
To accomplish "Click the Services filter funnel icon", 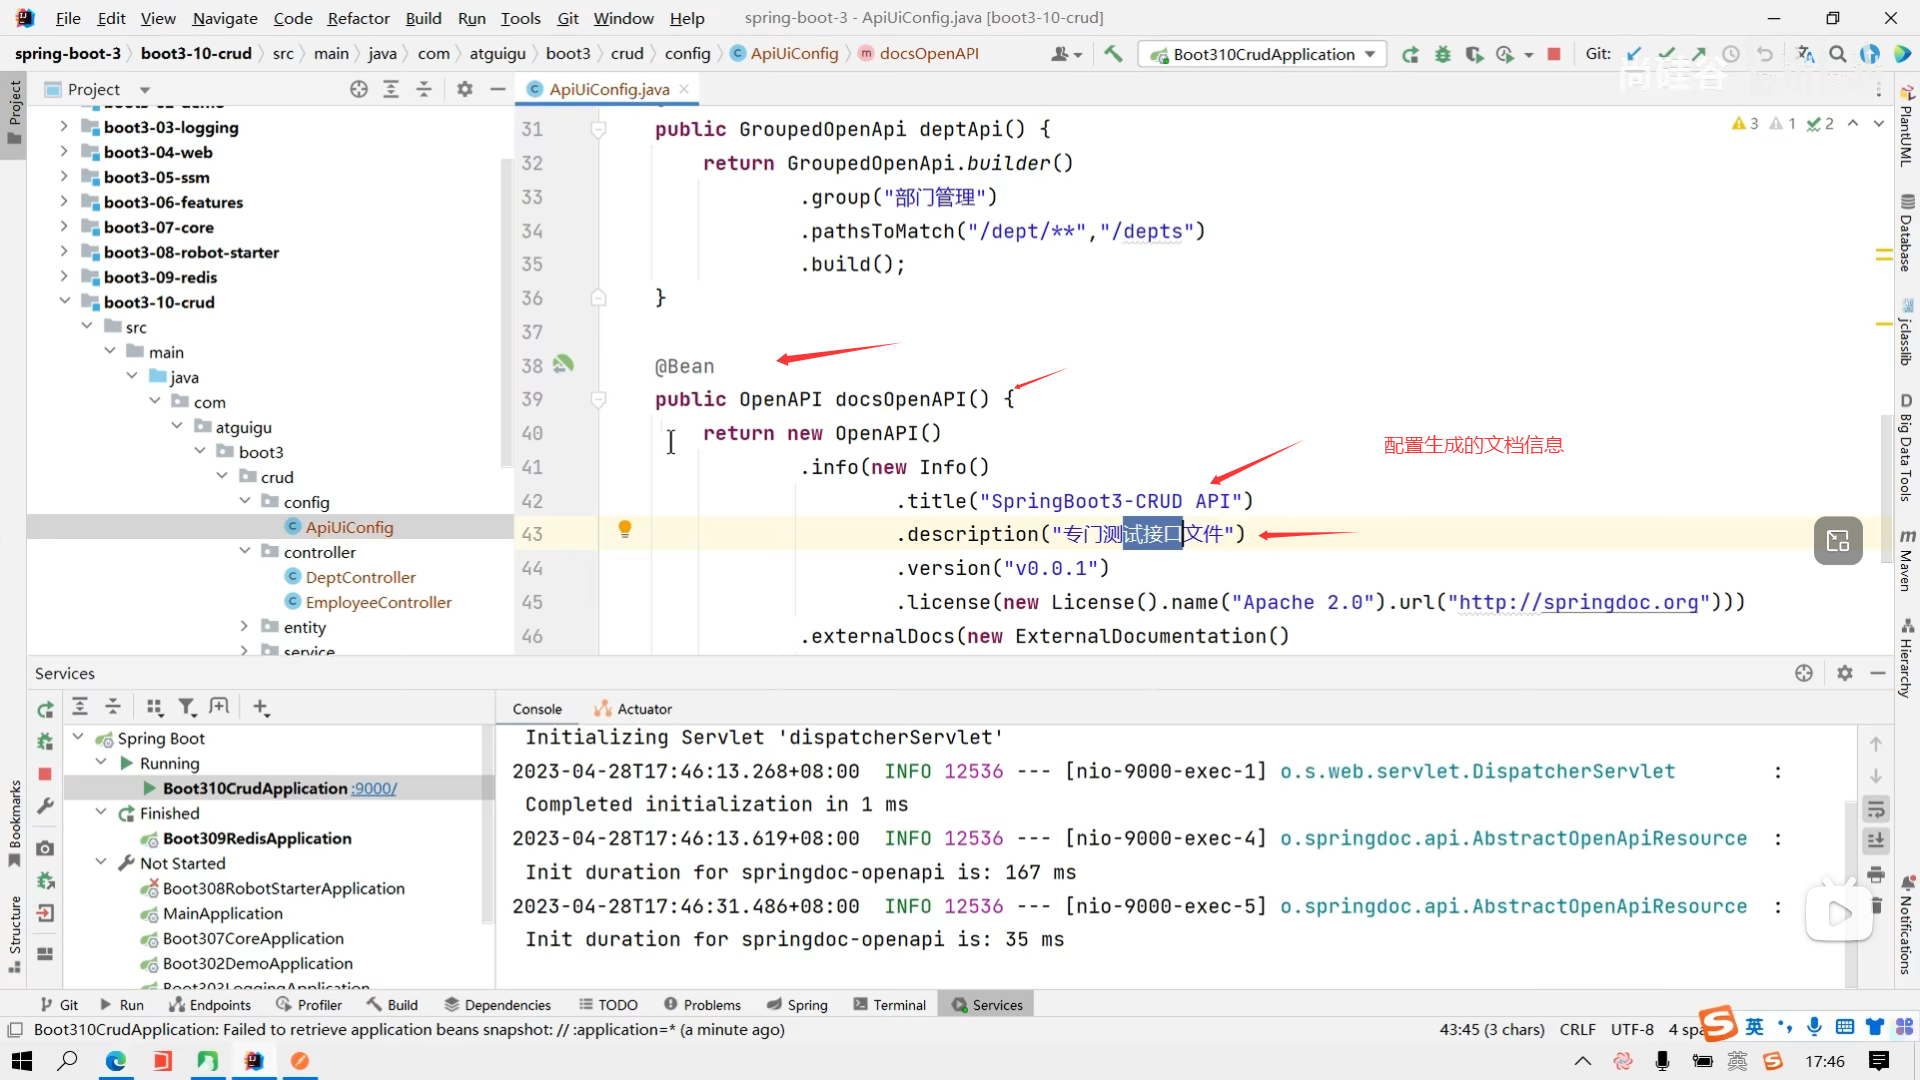I will tap(187, 708).
